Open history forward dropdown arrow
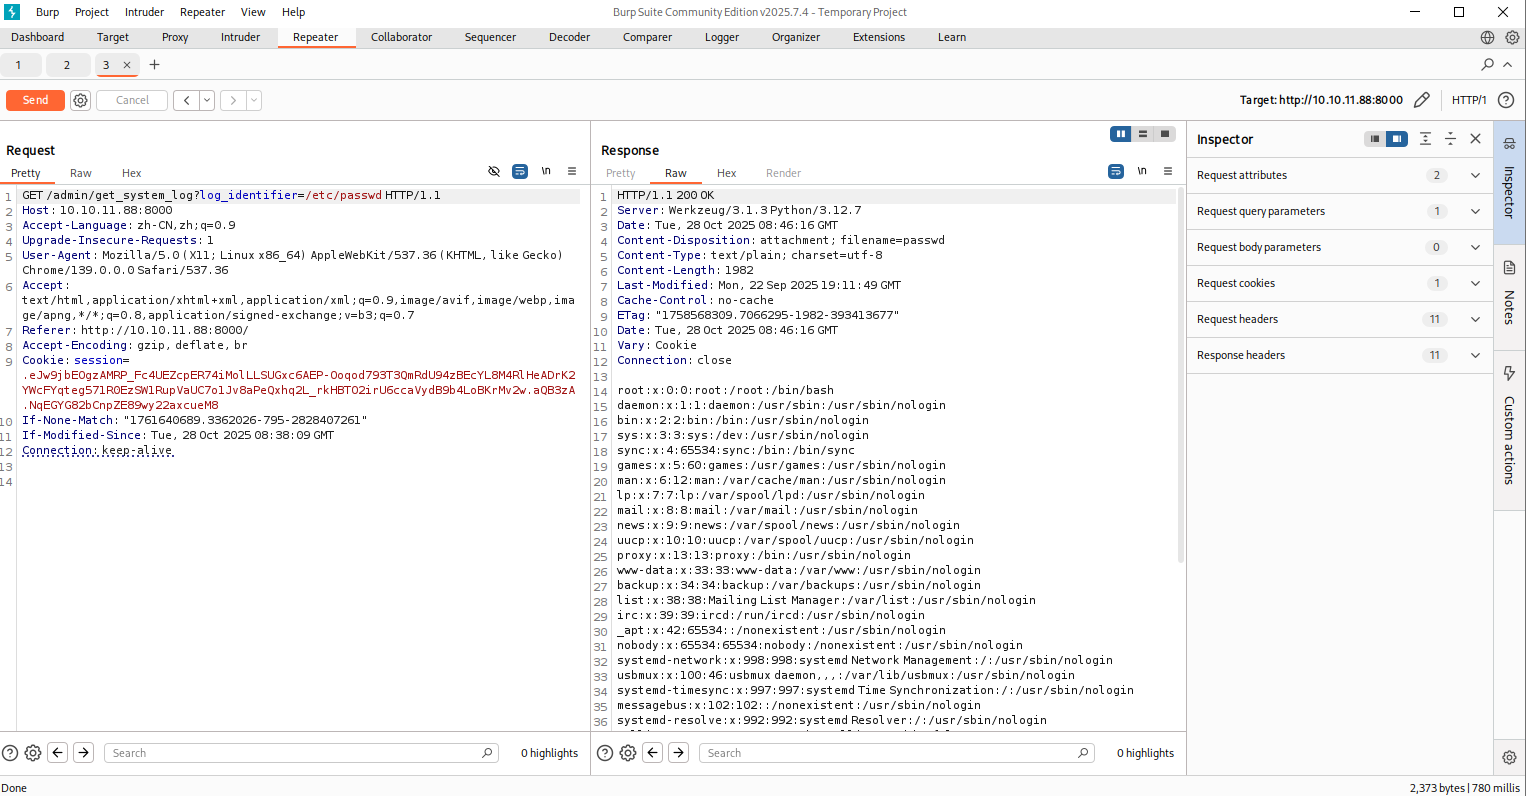Image resolution: width=1526 pixels, height=796 pixels. [254, 100]
